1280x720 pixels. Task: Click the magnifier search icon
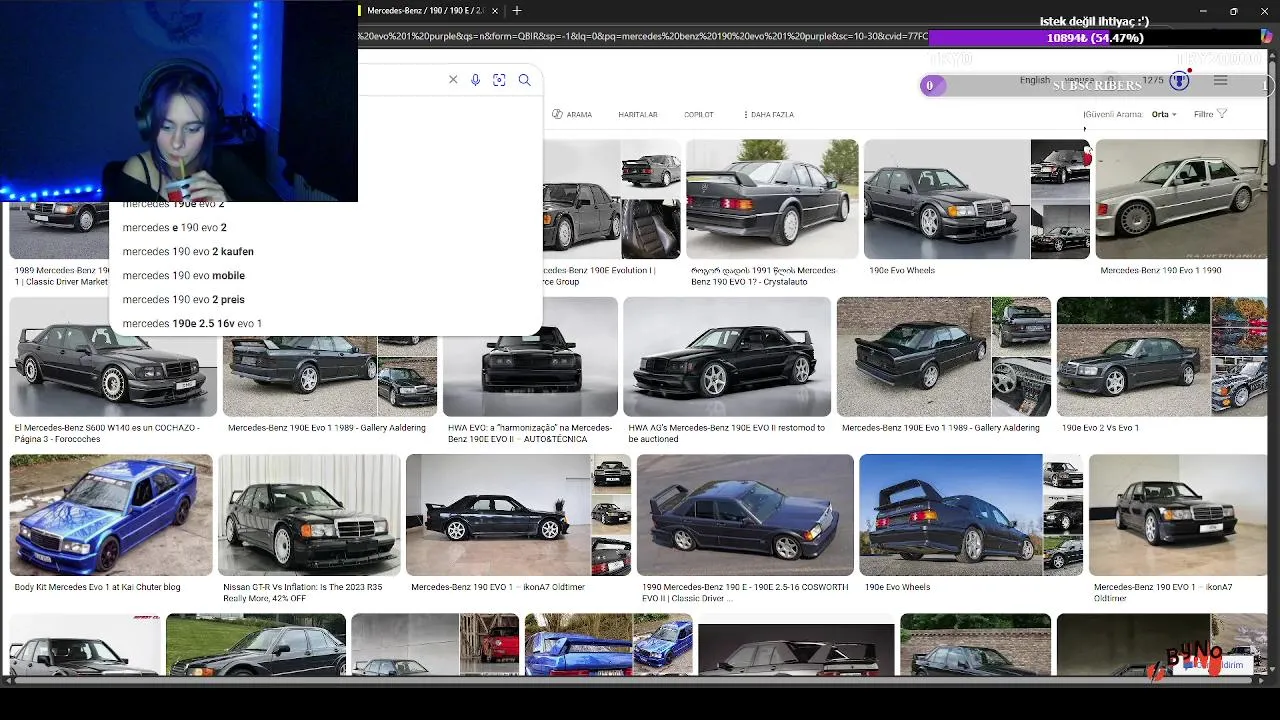524,80
